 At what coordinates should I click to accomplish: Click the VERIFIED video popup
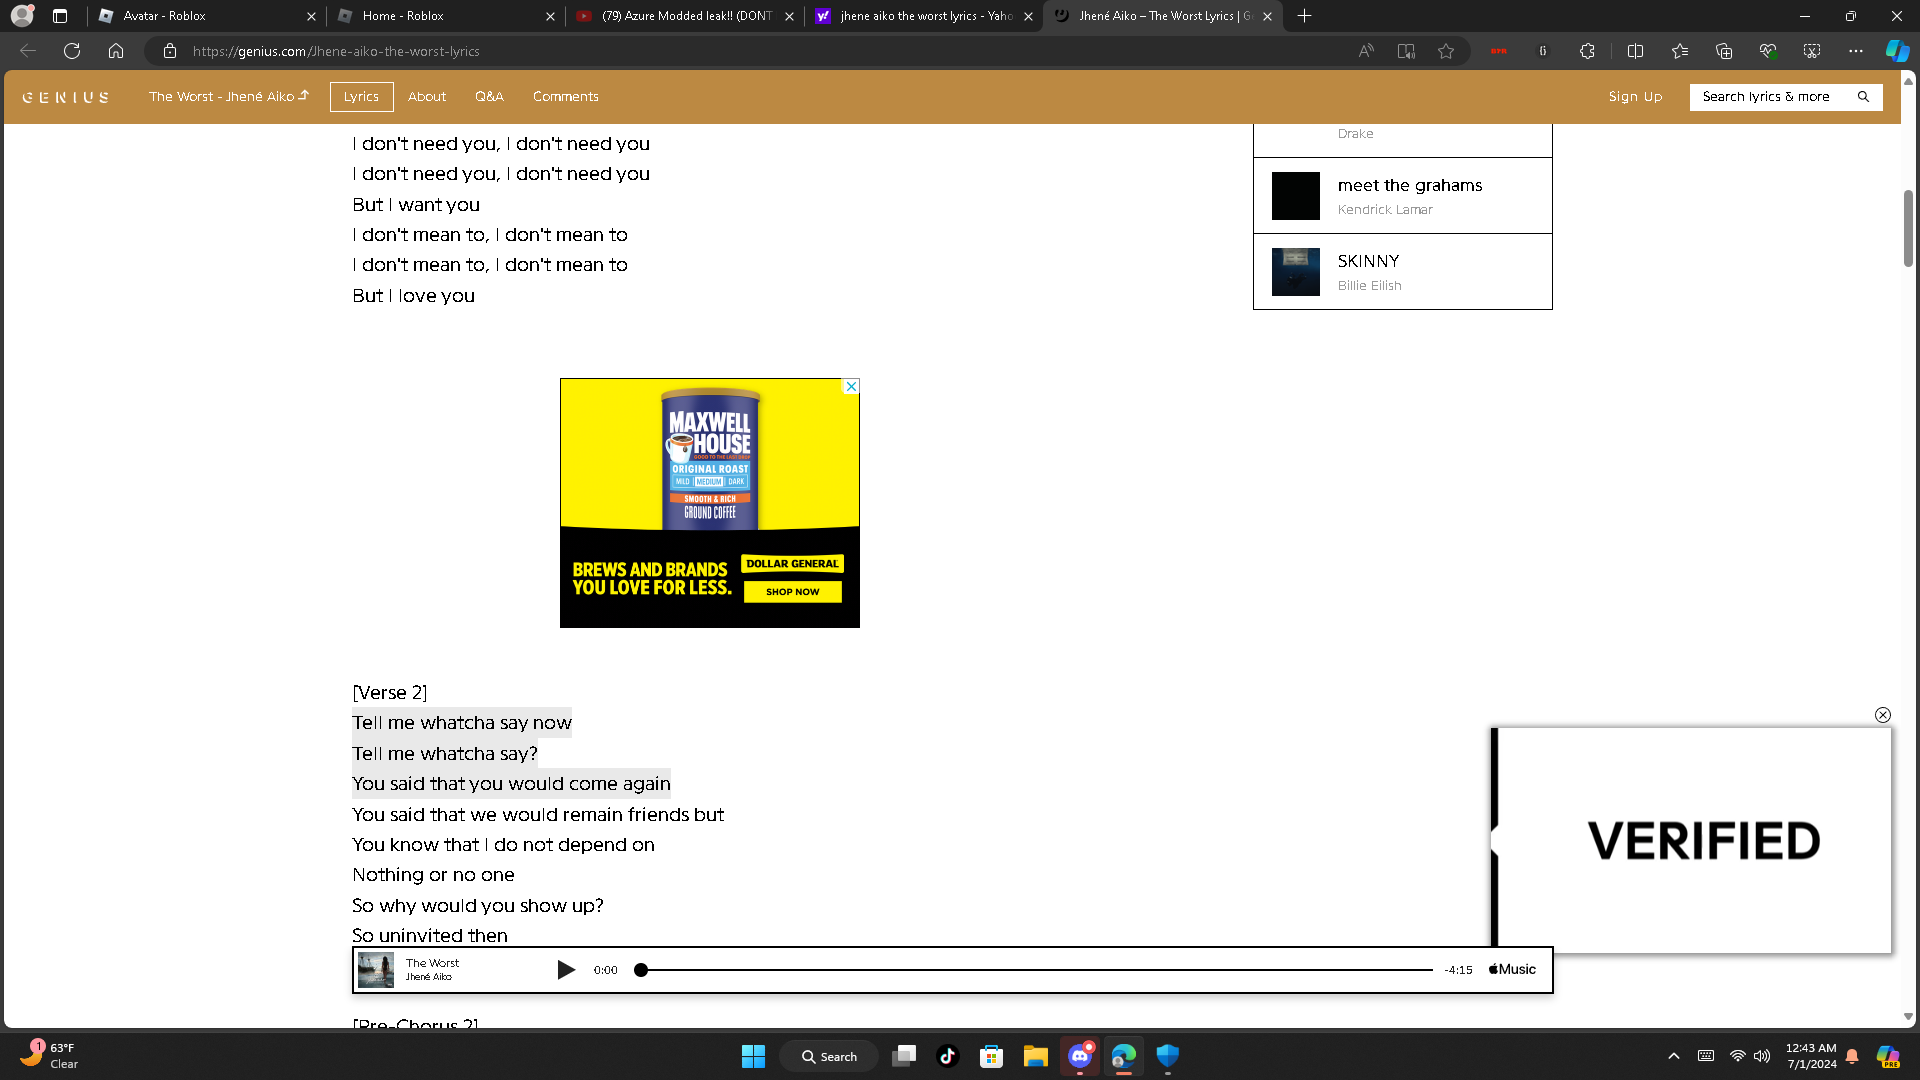tap(1692, 840)
